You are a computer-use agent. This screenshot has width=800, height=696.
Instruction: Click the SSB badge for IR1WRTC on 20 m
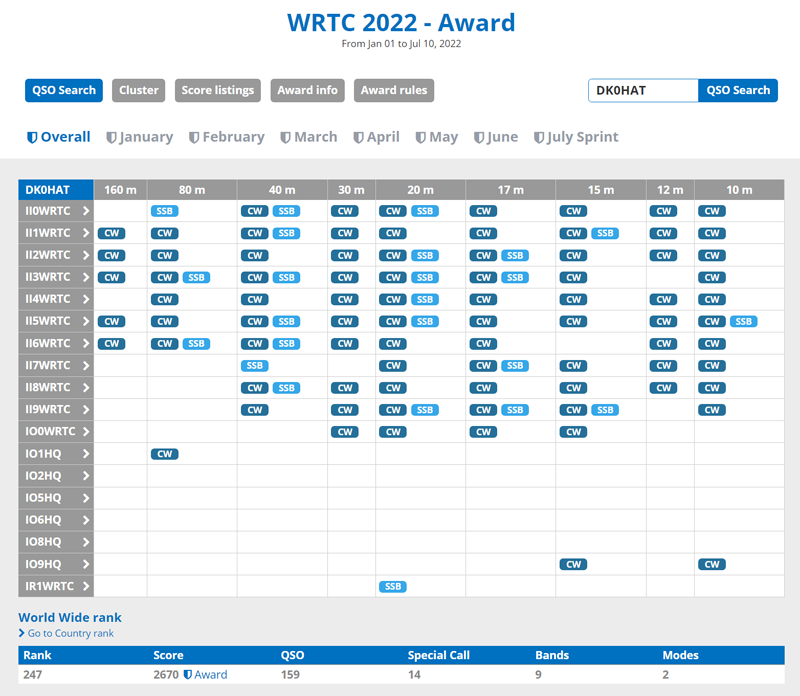click(x=393, y=586)
